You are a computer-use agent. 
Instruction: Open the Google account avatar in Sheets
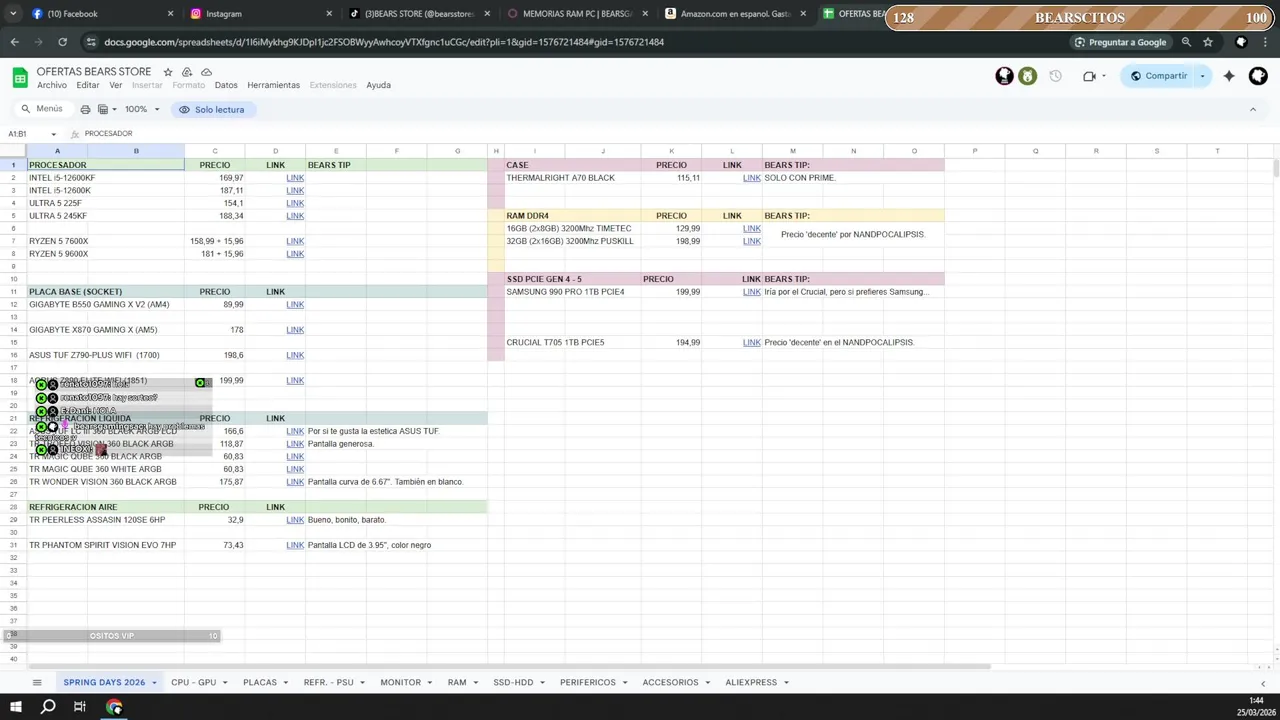1258,76
